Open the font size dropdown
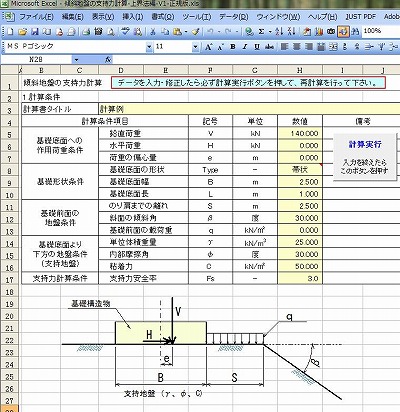Image resolution: width=400 pixels, height=412 pixels. click(x=195, y=47)
